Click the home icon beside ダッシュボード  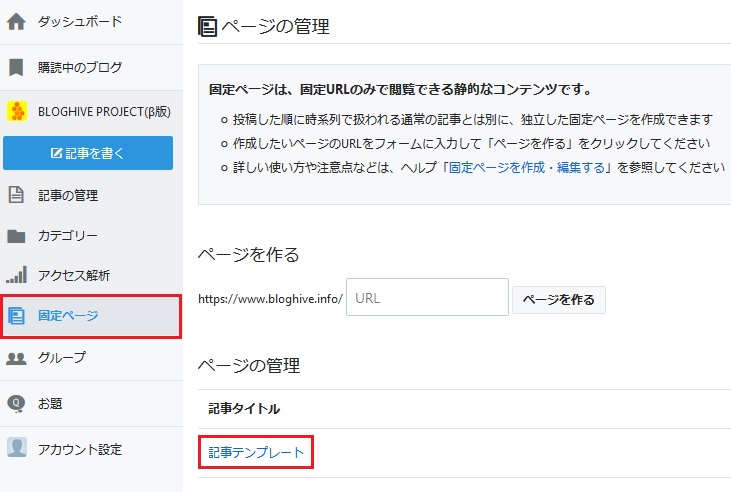pyautogui.click(x=16, y=21)
